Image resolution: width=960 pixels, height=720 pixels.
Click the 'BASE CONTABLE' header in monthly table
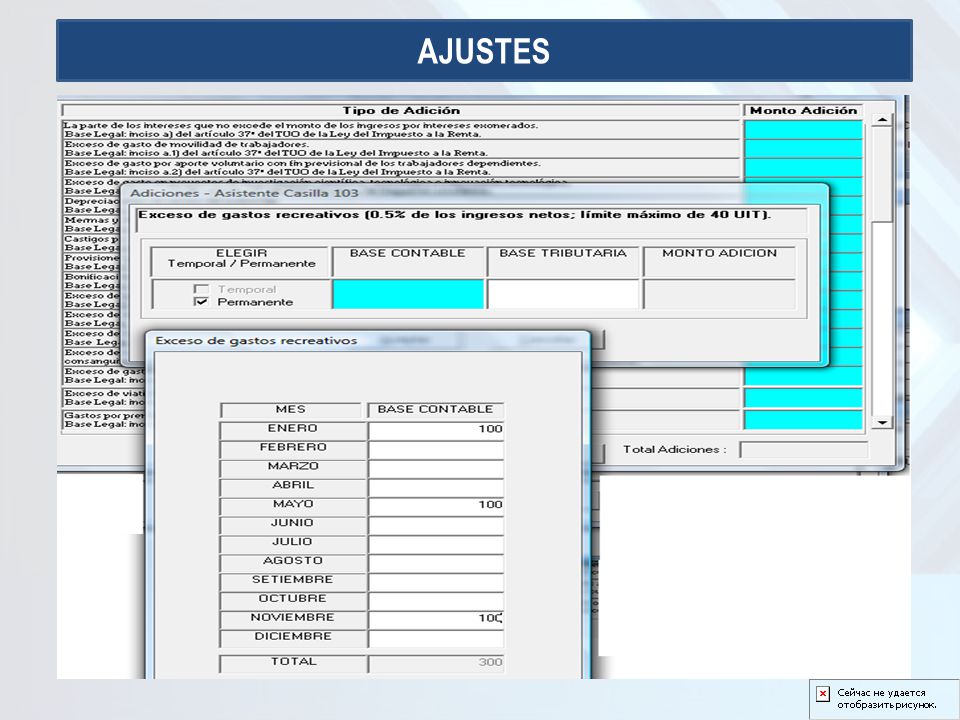[435, 410]
